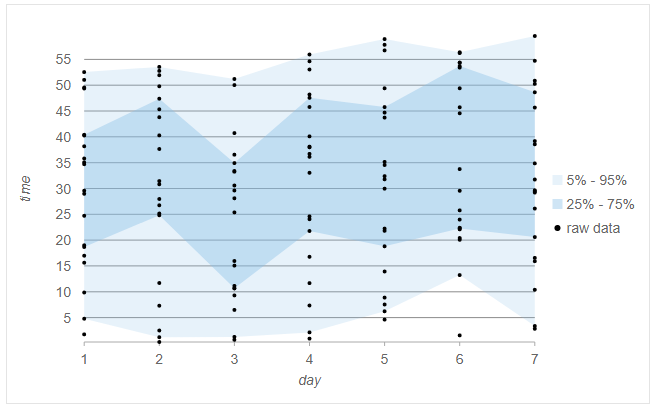Click the 5% - 95% legend swatch
The width and height of the screenshot is (656, 408).
point(557,180)
